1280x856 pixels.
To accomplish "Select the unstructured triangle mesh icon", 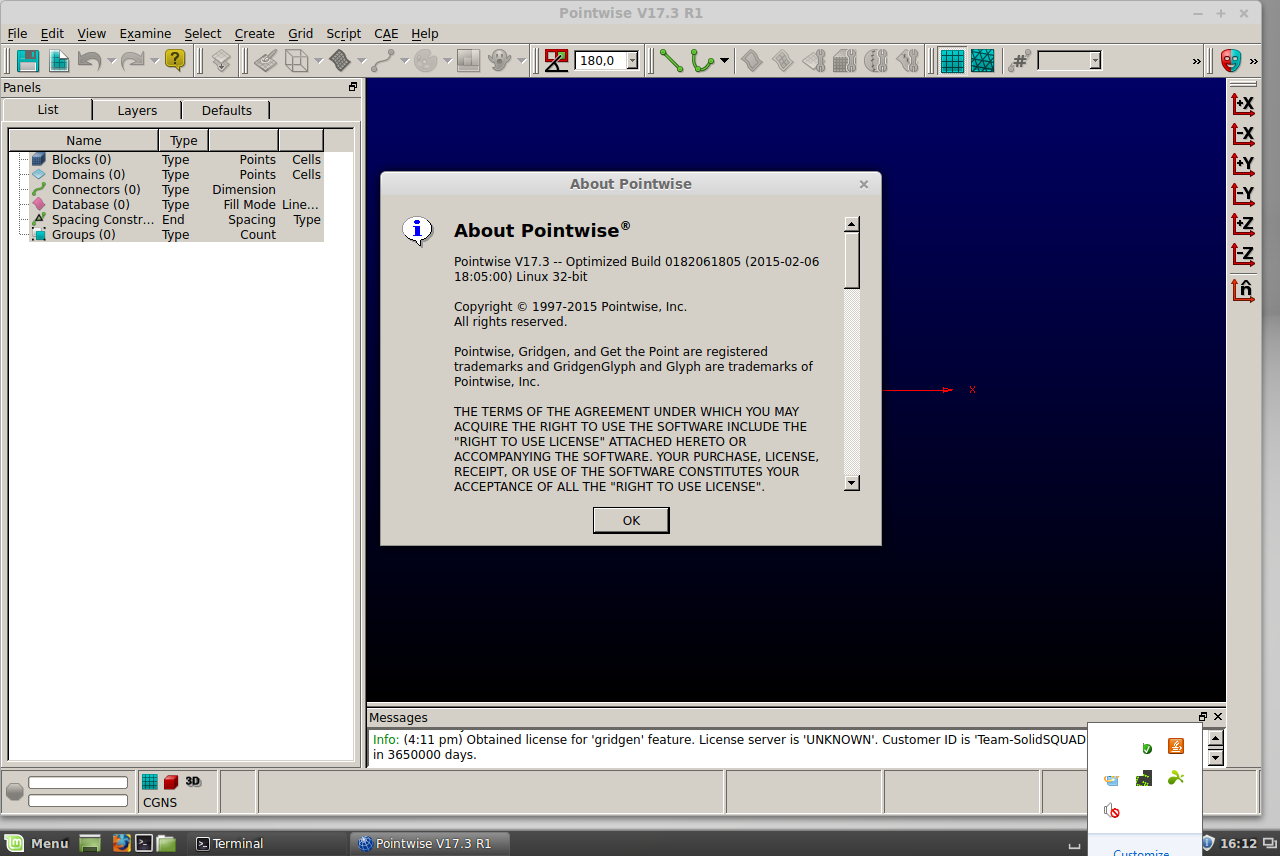I will (x=983, y=60).
